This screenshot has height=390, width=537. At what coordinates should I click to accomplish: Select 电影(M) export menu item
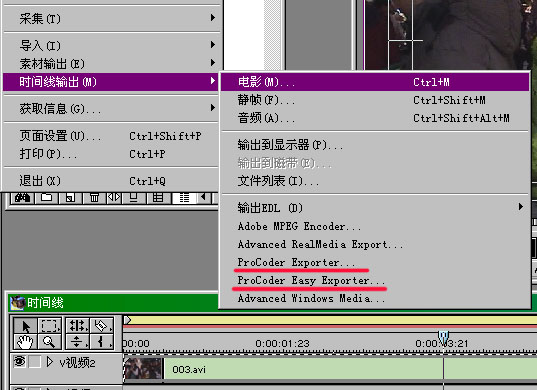(375, 82)
